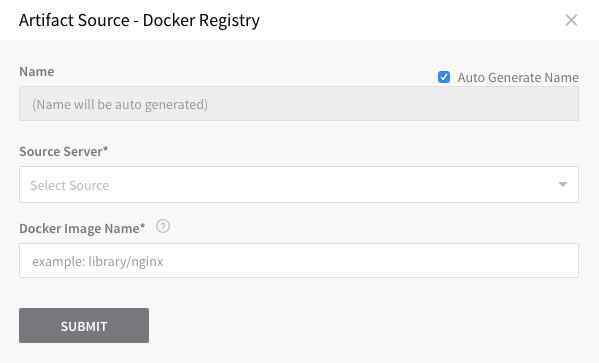Screen dimensions: 599x363
Task: Click the "example: library/nginx" placeholder text
Action: 97,261
